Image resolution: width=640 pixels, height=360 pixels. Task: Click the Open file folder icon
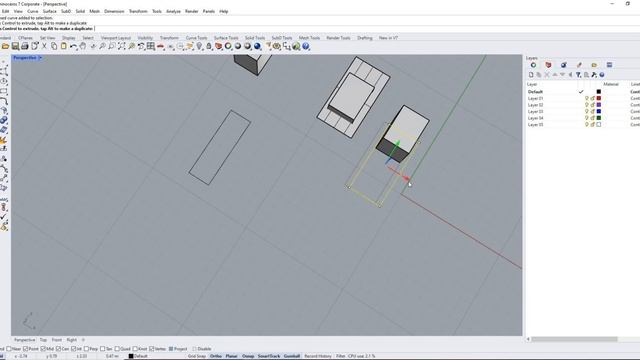(5, 47)
